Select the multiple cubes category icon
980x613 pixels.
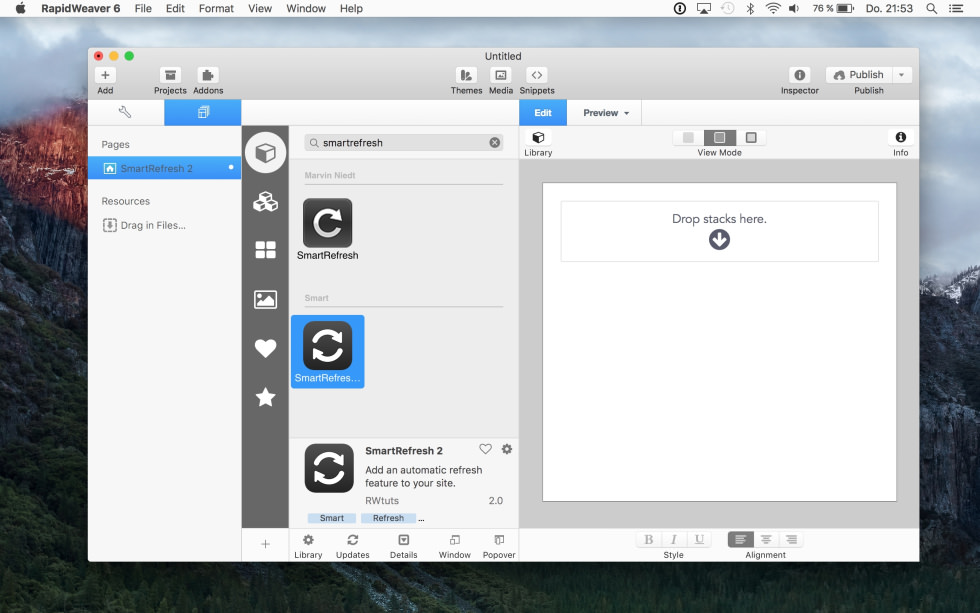click(266, 201)
